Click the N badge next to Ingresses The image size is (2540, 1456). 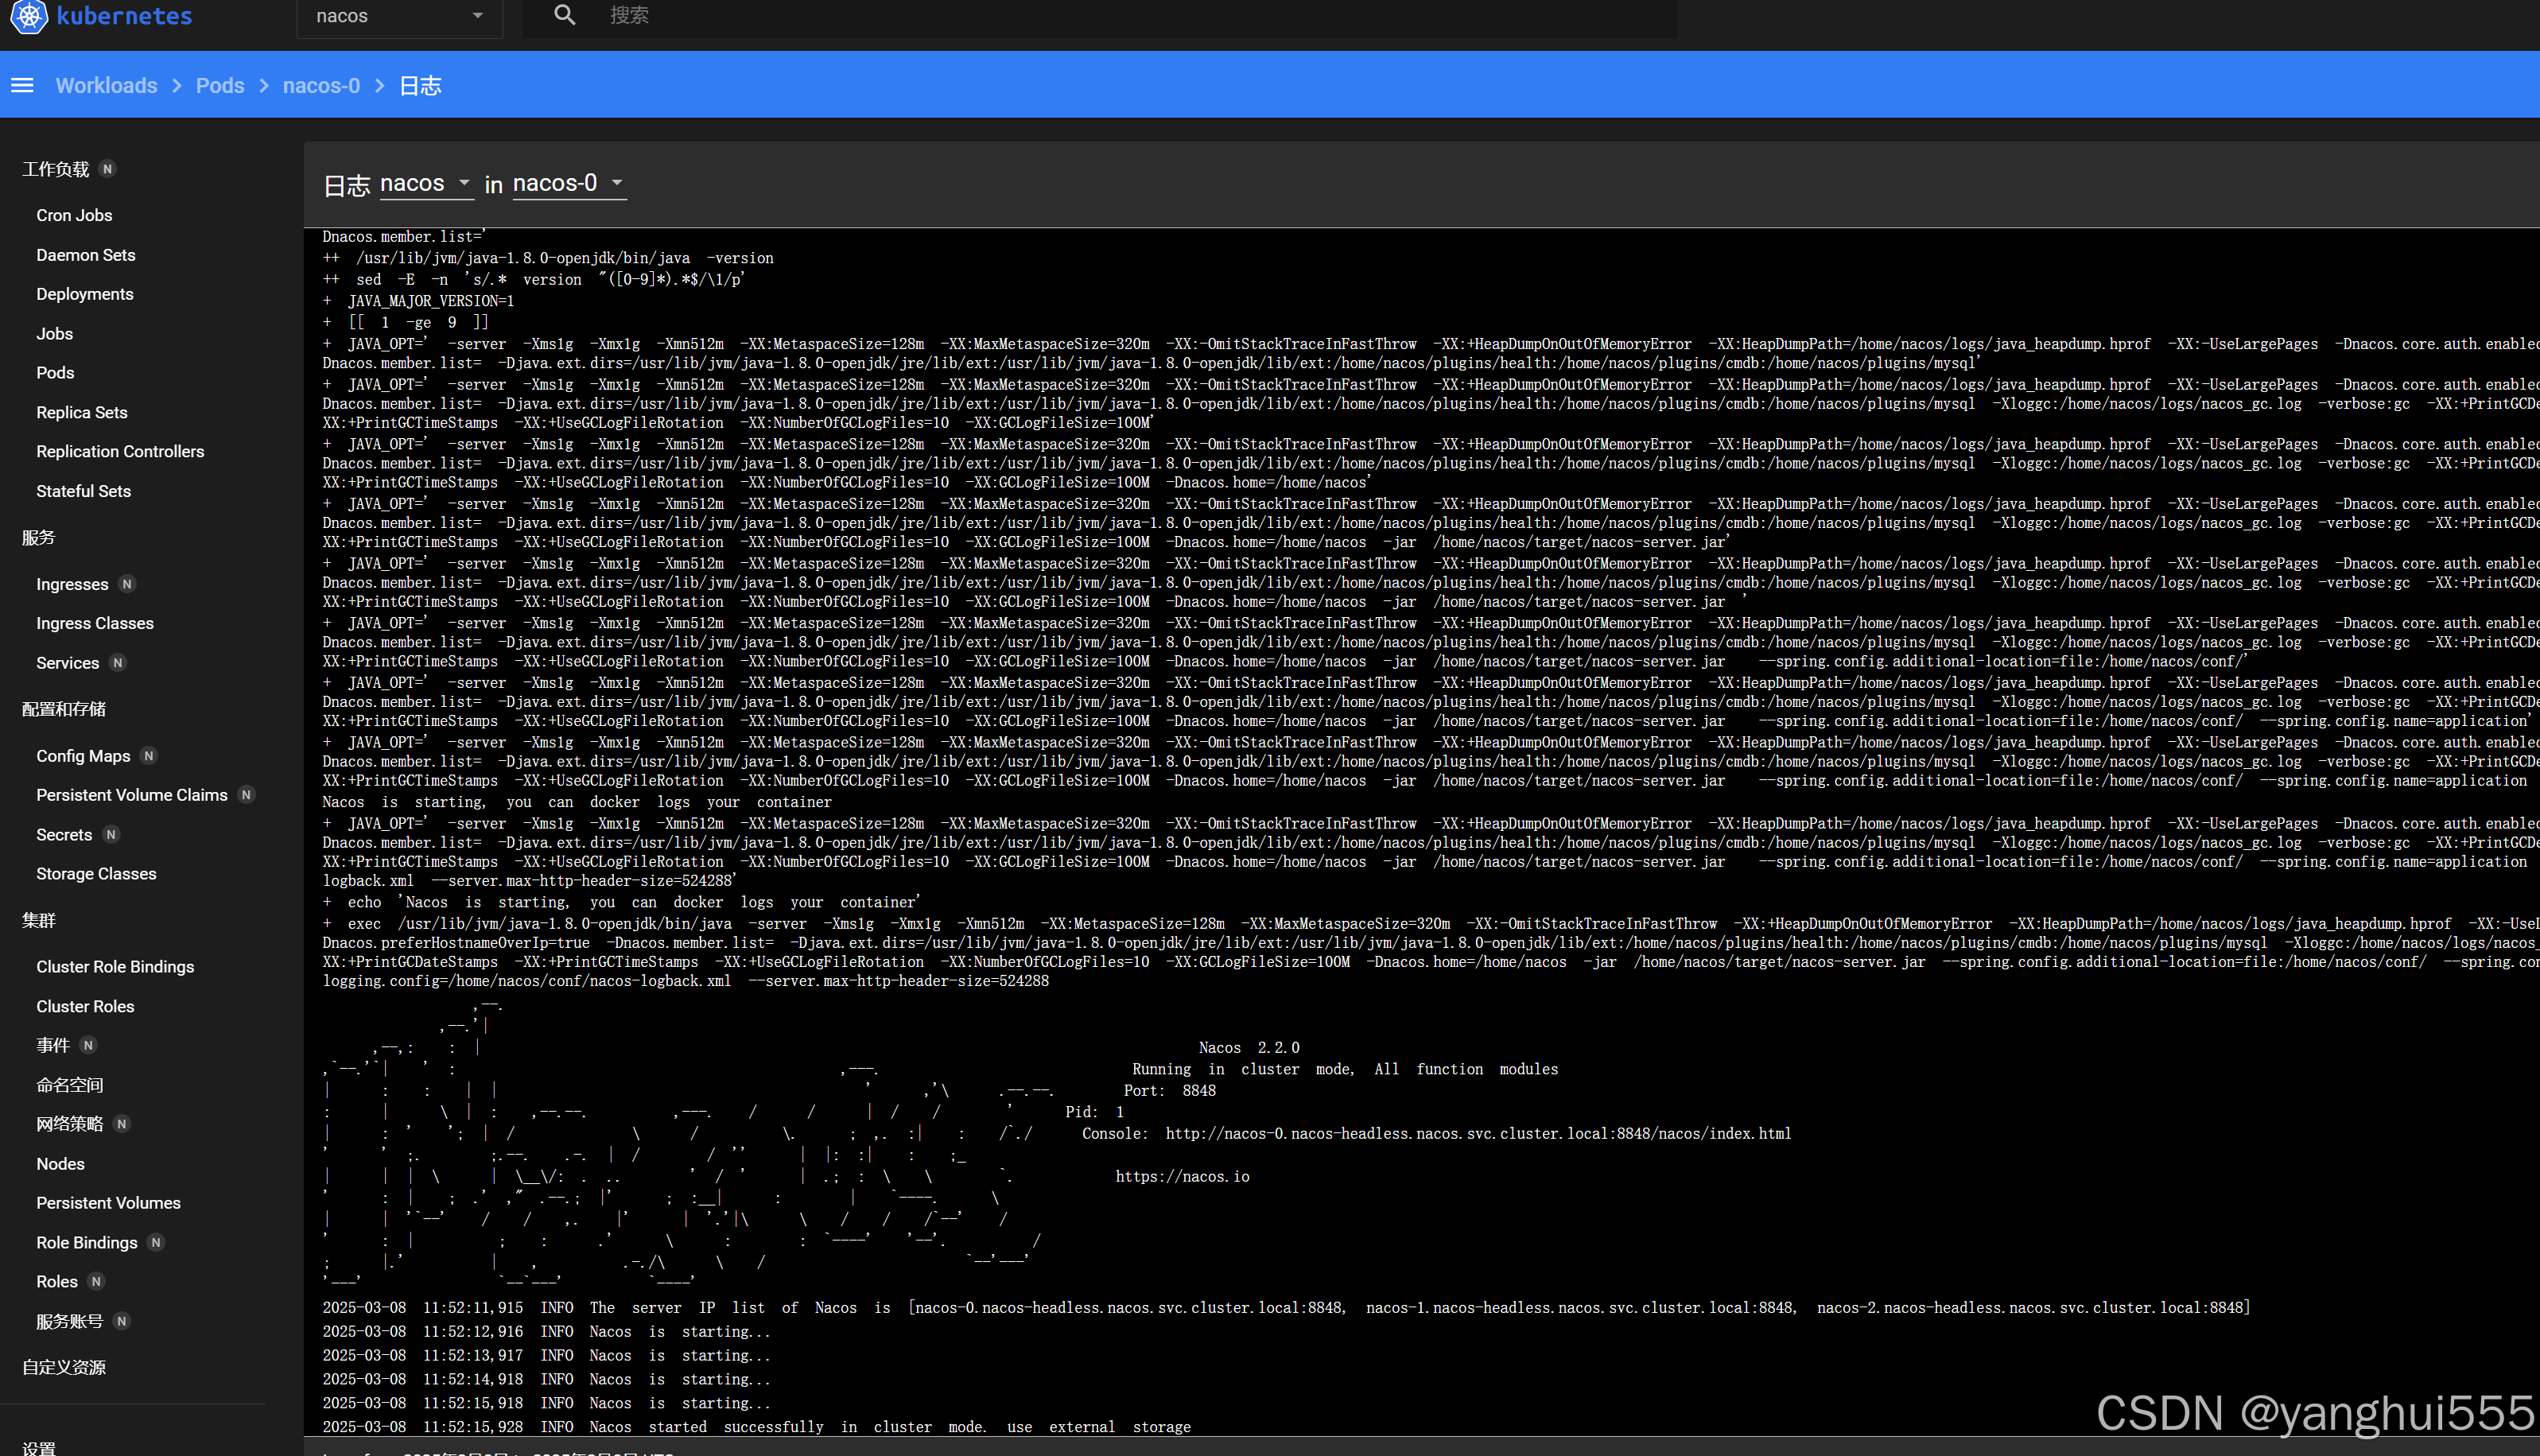click(x=127, y=584)
